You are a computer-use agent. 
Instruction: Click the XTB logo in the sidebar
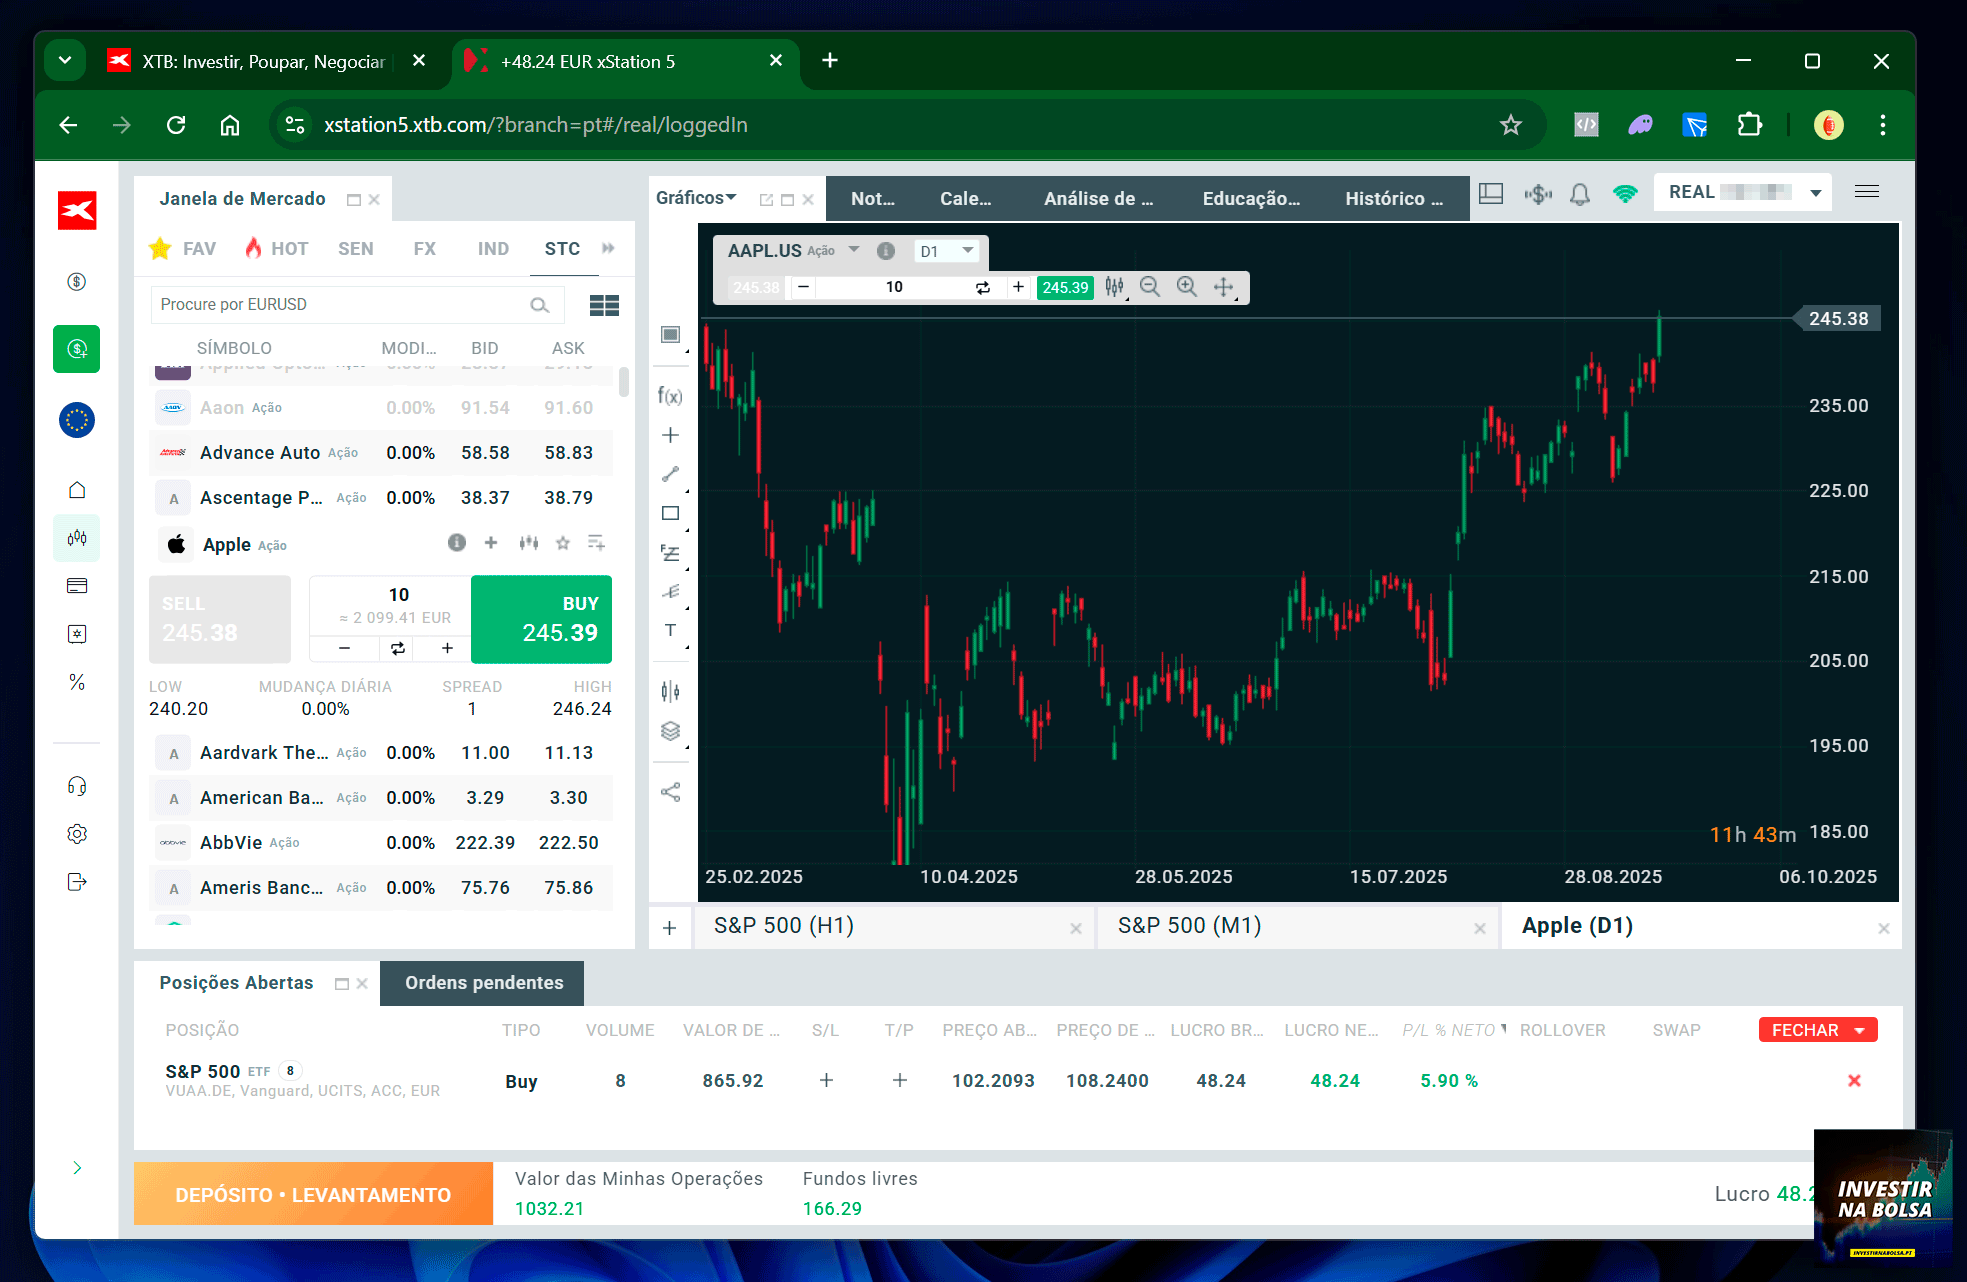(x=77, y=210)
